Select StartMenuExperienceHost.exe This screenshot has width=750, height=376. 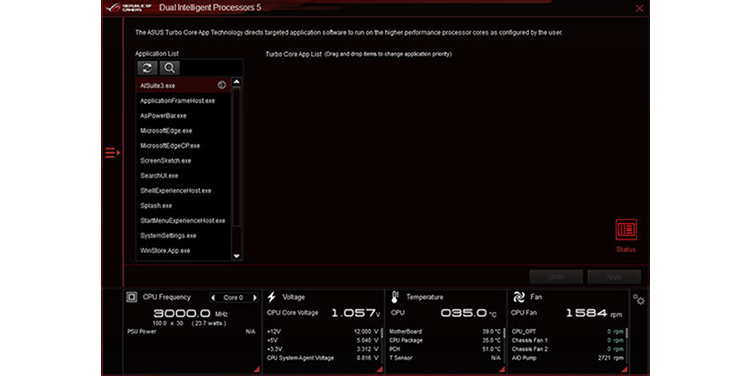(184, 221)
